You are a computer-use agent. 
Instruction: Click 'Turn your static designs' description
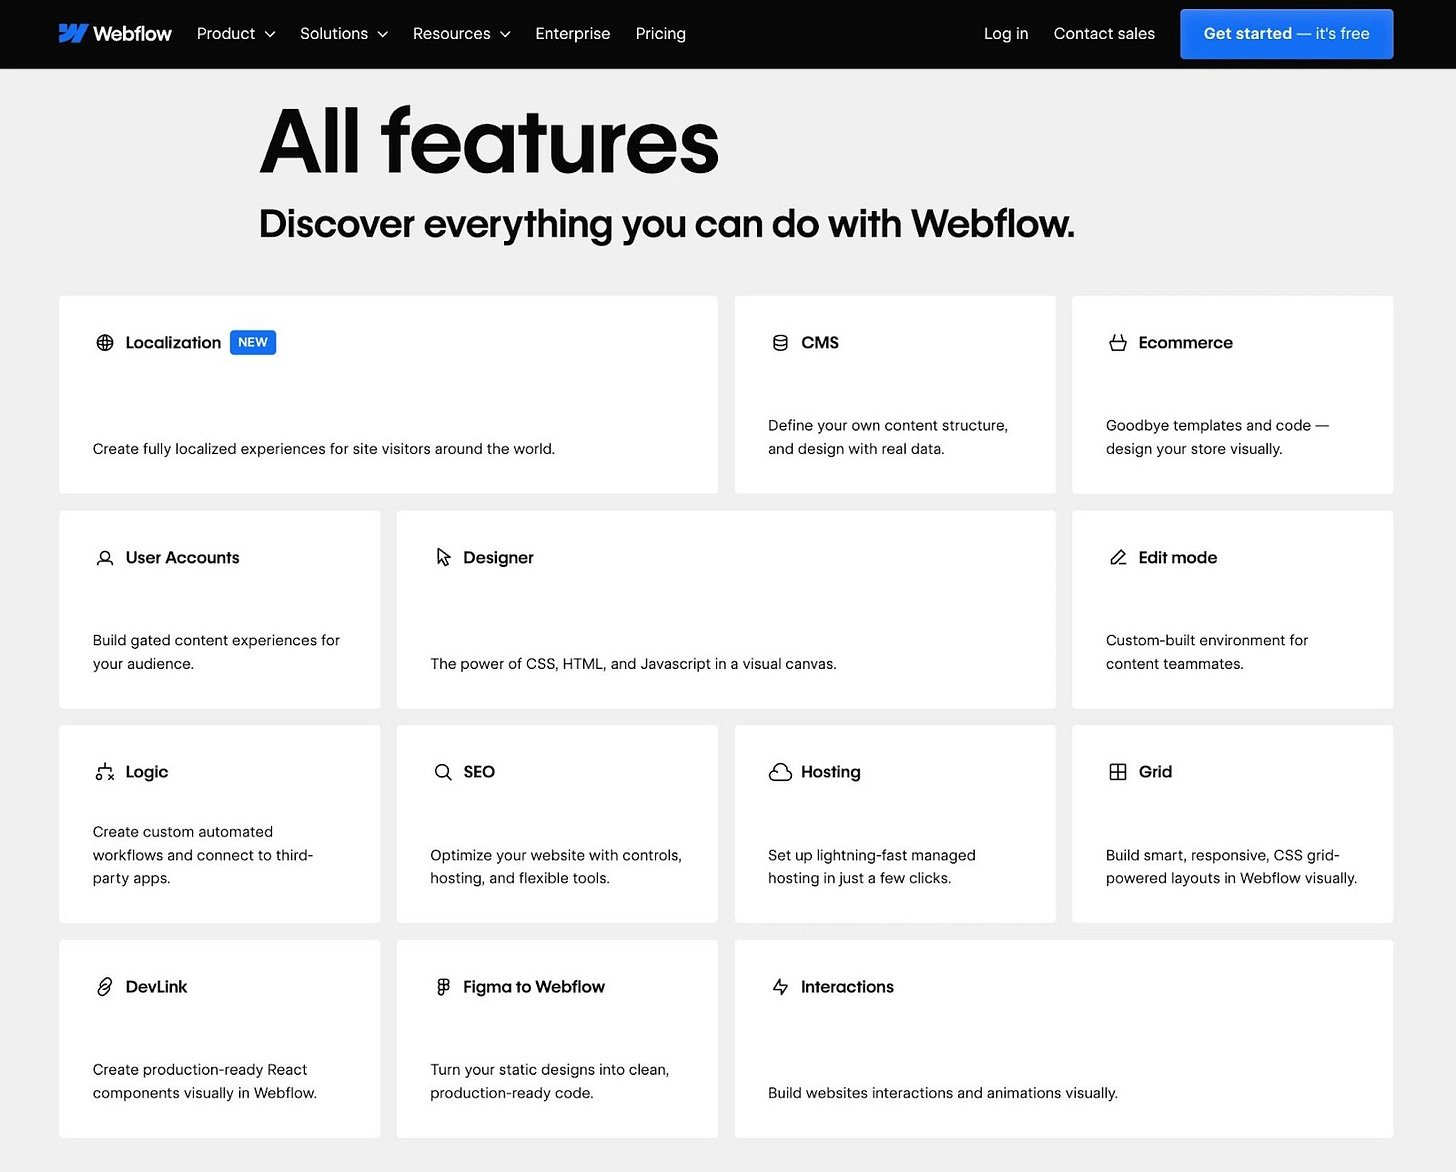tap(550, 1081)
